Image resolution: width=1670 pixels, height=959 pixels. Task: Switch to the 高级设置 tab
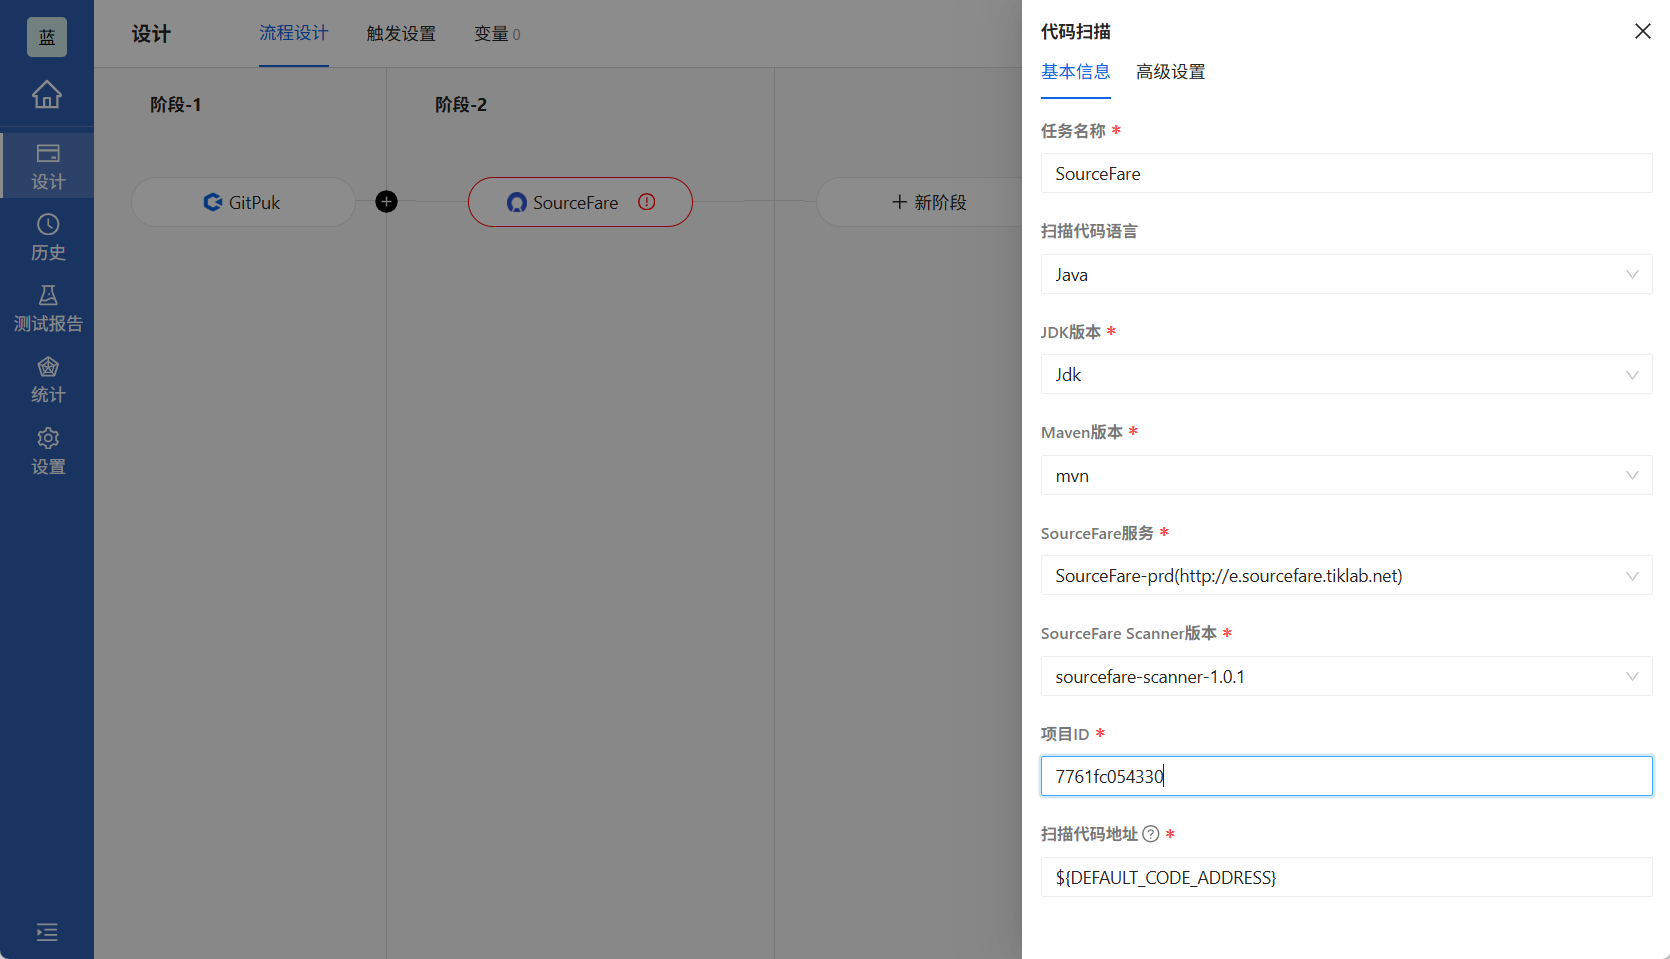click(x=1171, y=72)
